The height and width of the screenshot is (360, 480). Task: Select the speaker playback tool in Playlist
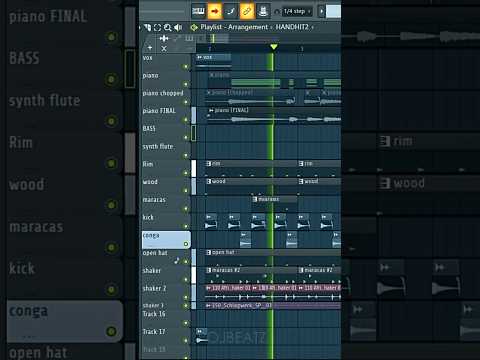tap(178, 27)
